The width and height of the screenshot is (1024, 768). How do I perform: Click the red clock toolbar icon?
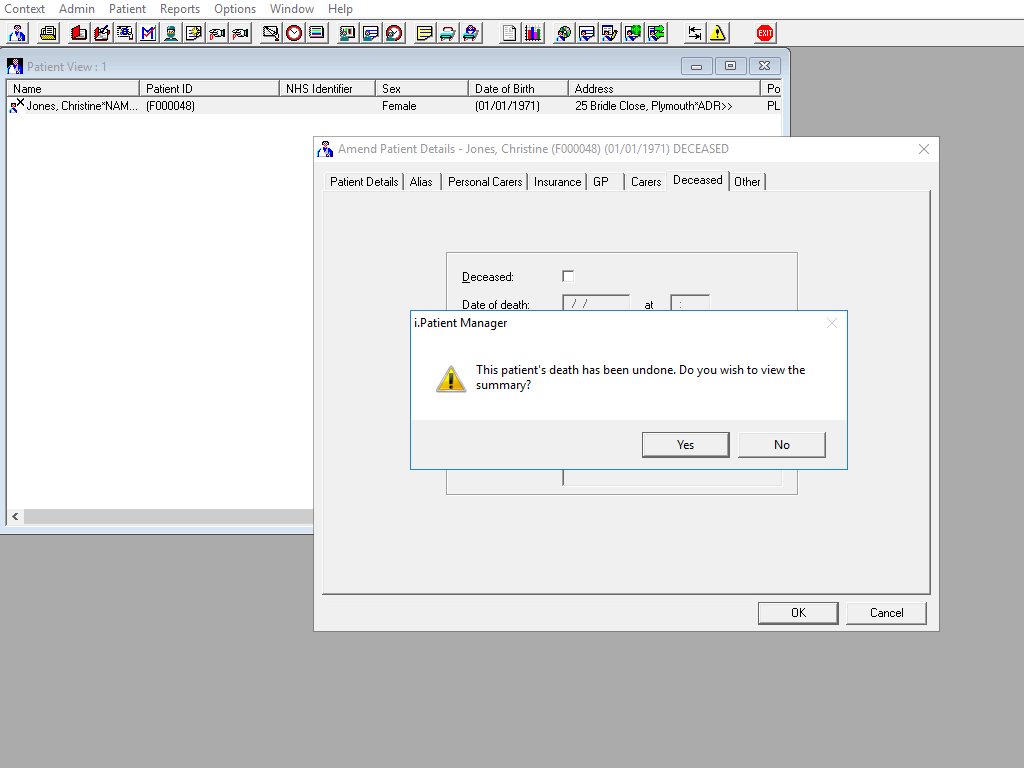(x=294, y=33)
